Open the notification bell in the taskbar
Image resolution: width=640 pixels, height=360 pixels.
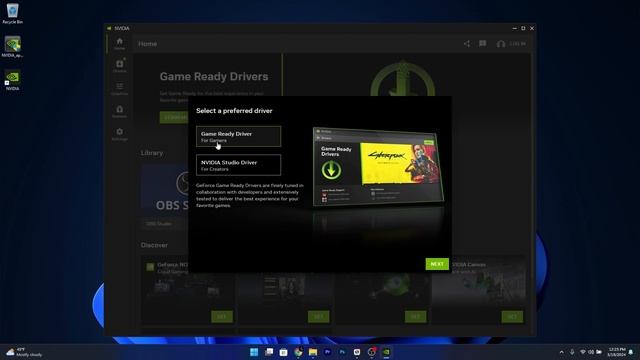click(x=631, y=352)
